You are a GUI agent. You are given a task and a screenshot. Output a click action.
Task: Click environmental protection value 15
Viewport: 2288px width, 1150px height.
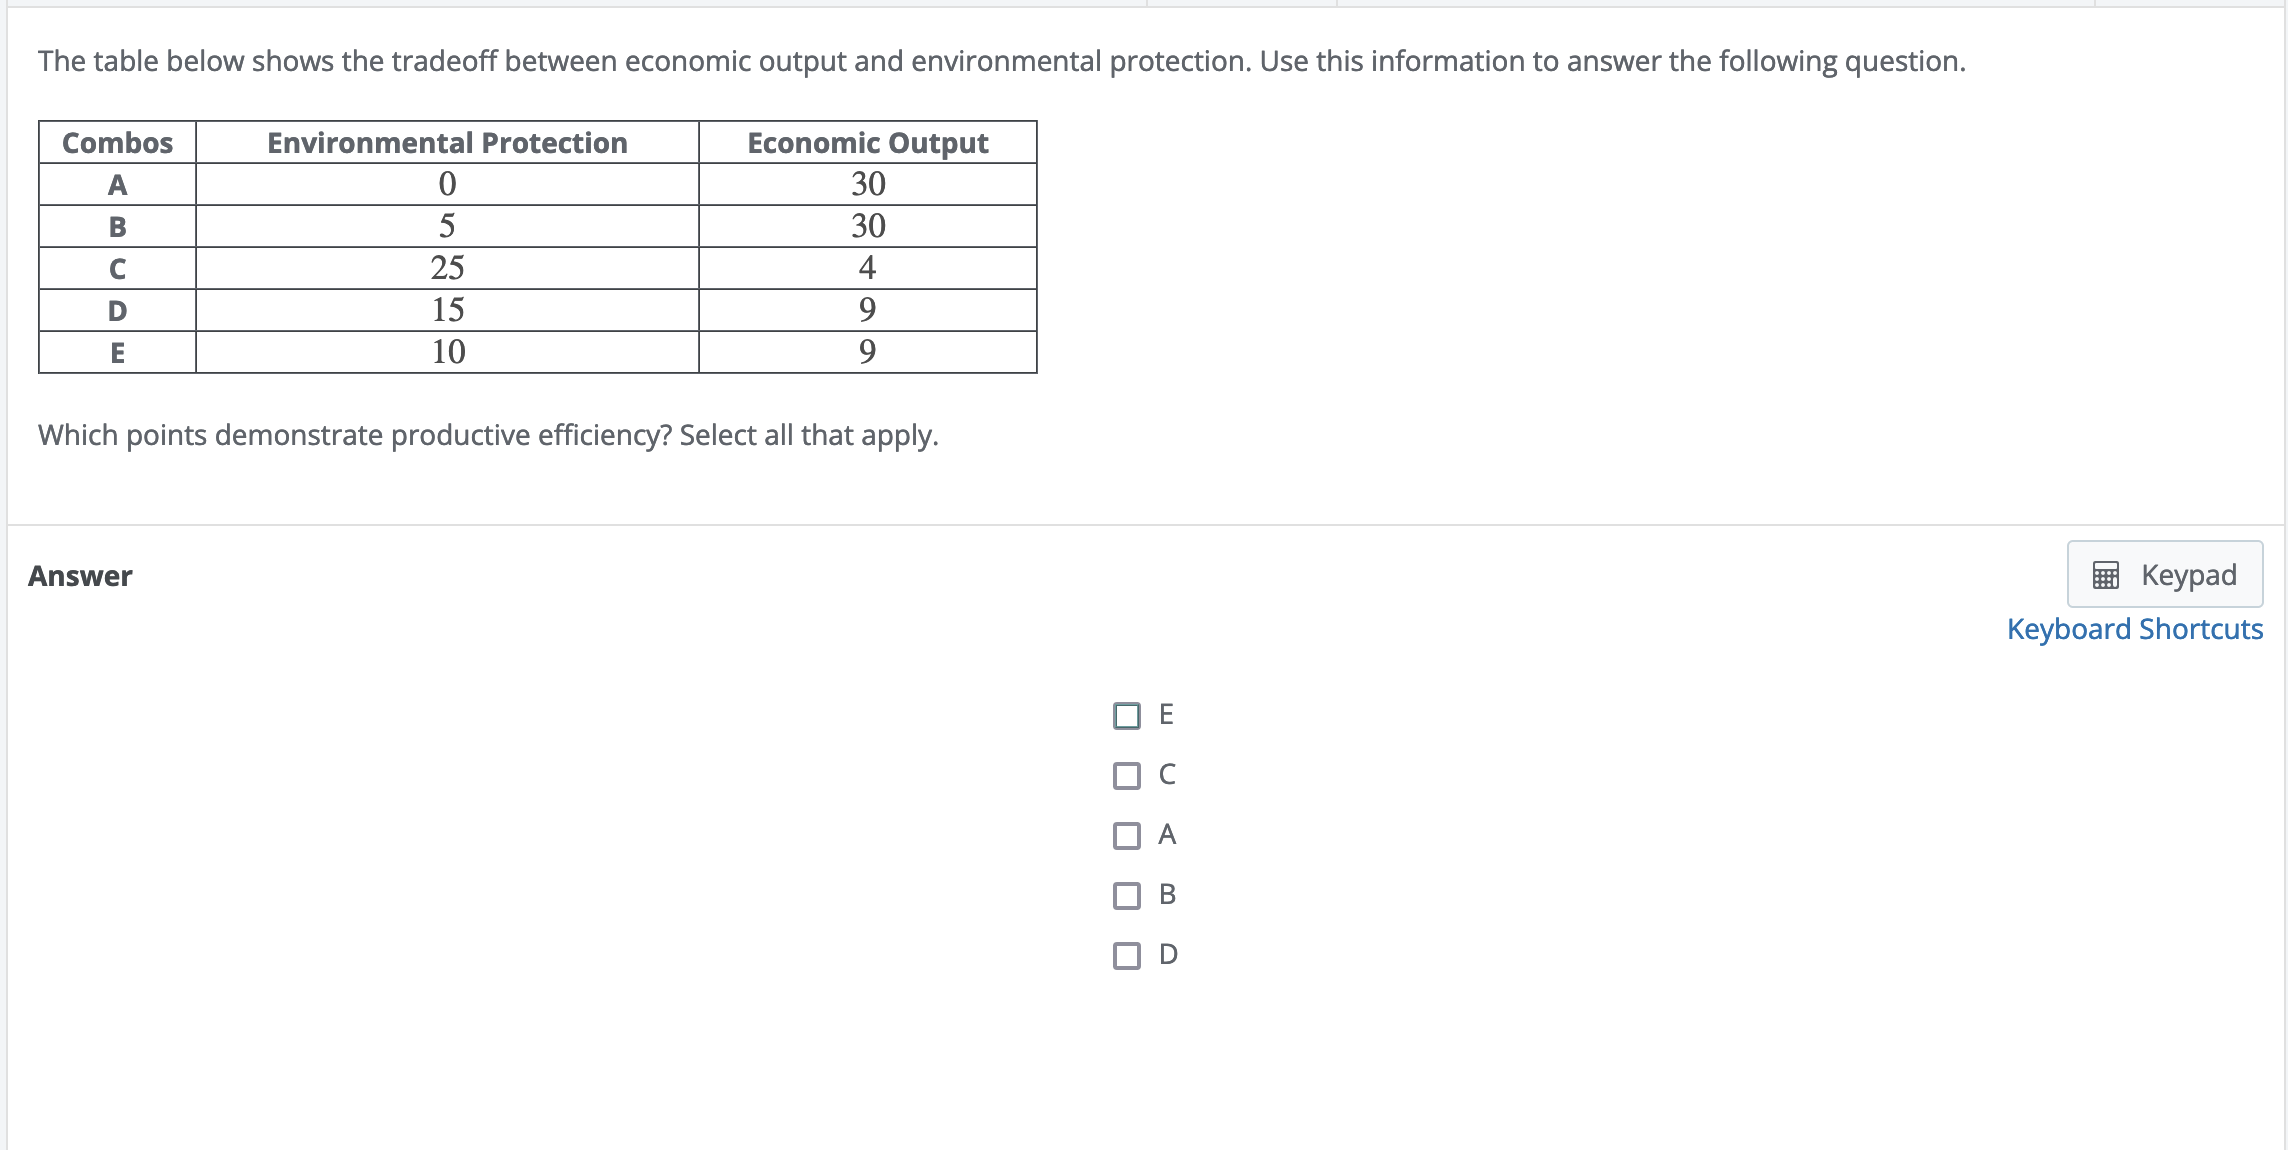tap(447, 310)
